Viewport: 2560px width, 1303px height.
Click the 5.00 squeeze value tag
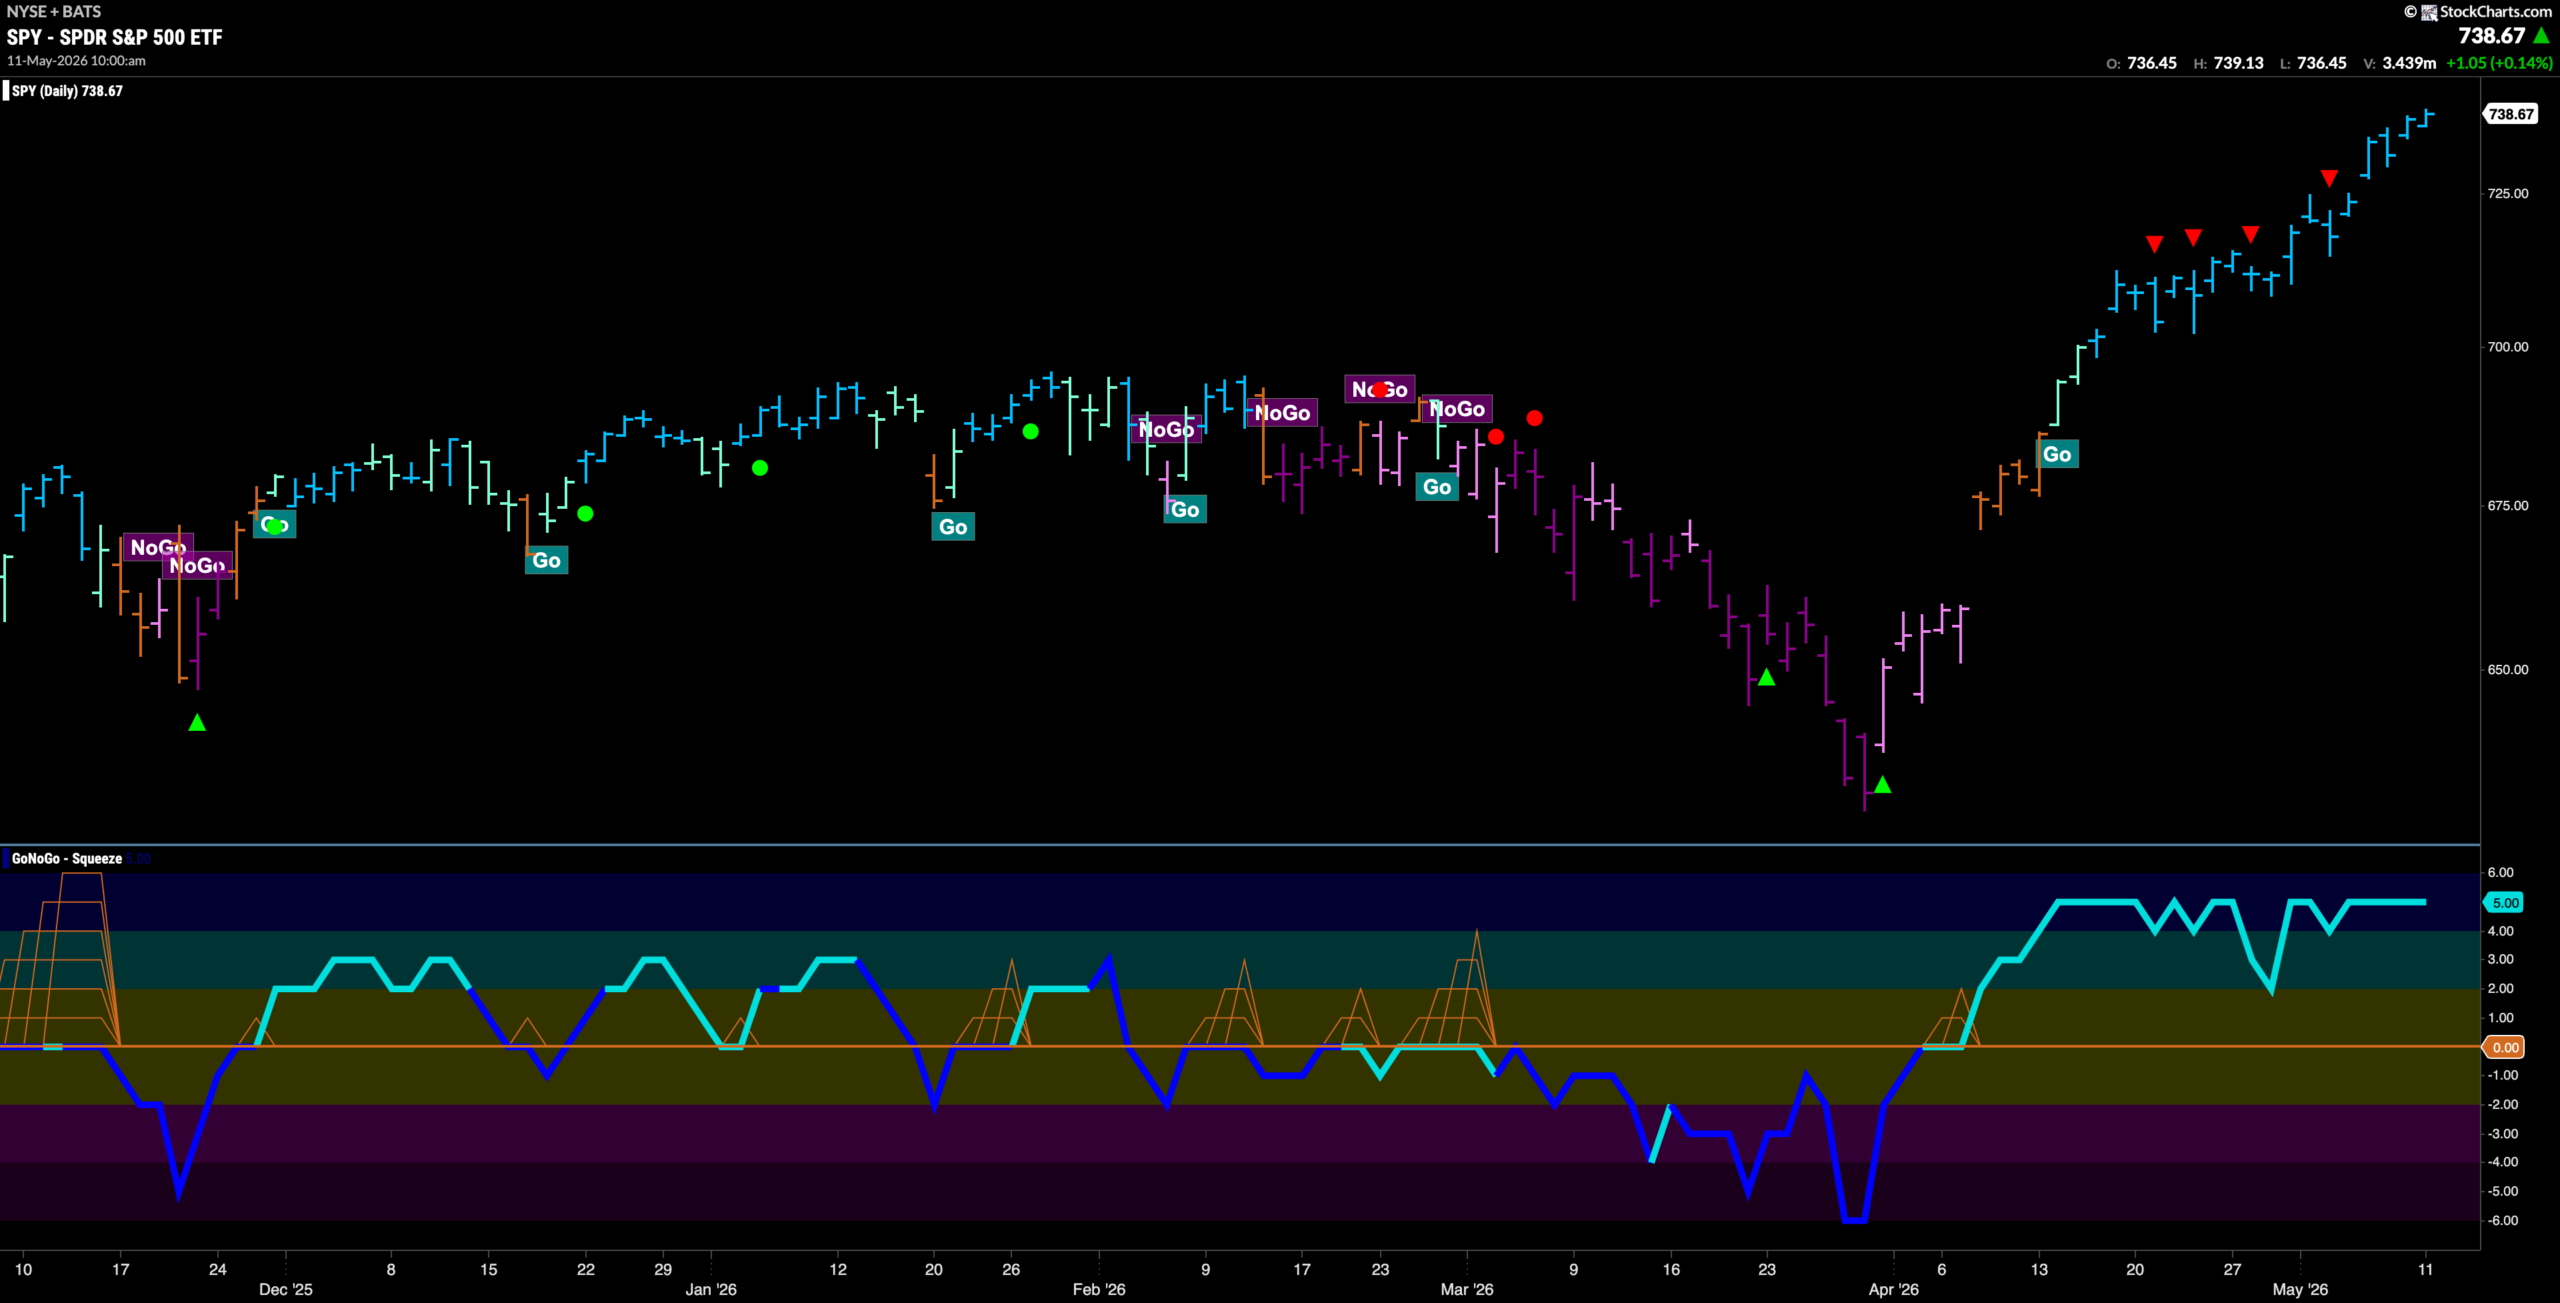[2505, 903]
